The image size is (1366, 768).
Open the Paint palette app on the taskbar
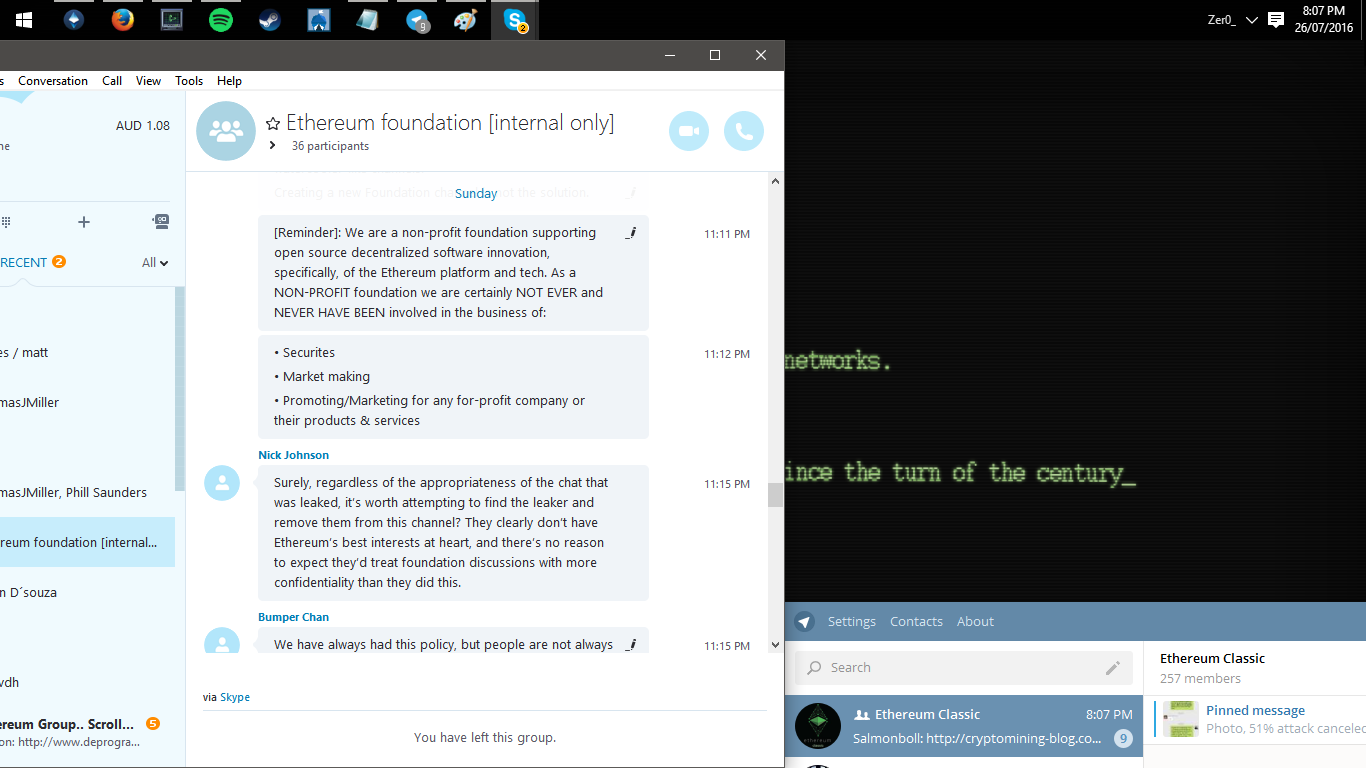pos(466,20)
